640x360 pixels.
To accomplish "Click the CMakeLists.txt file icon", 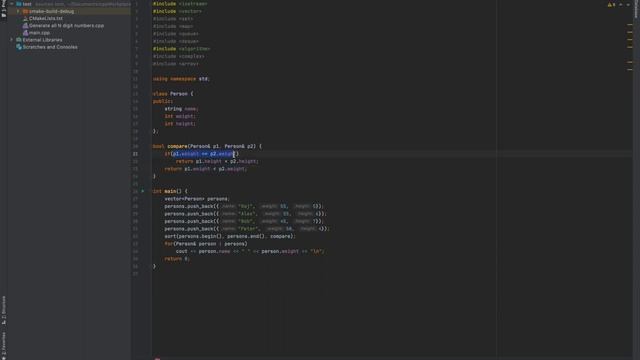I will [25, 18].
